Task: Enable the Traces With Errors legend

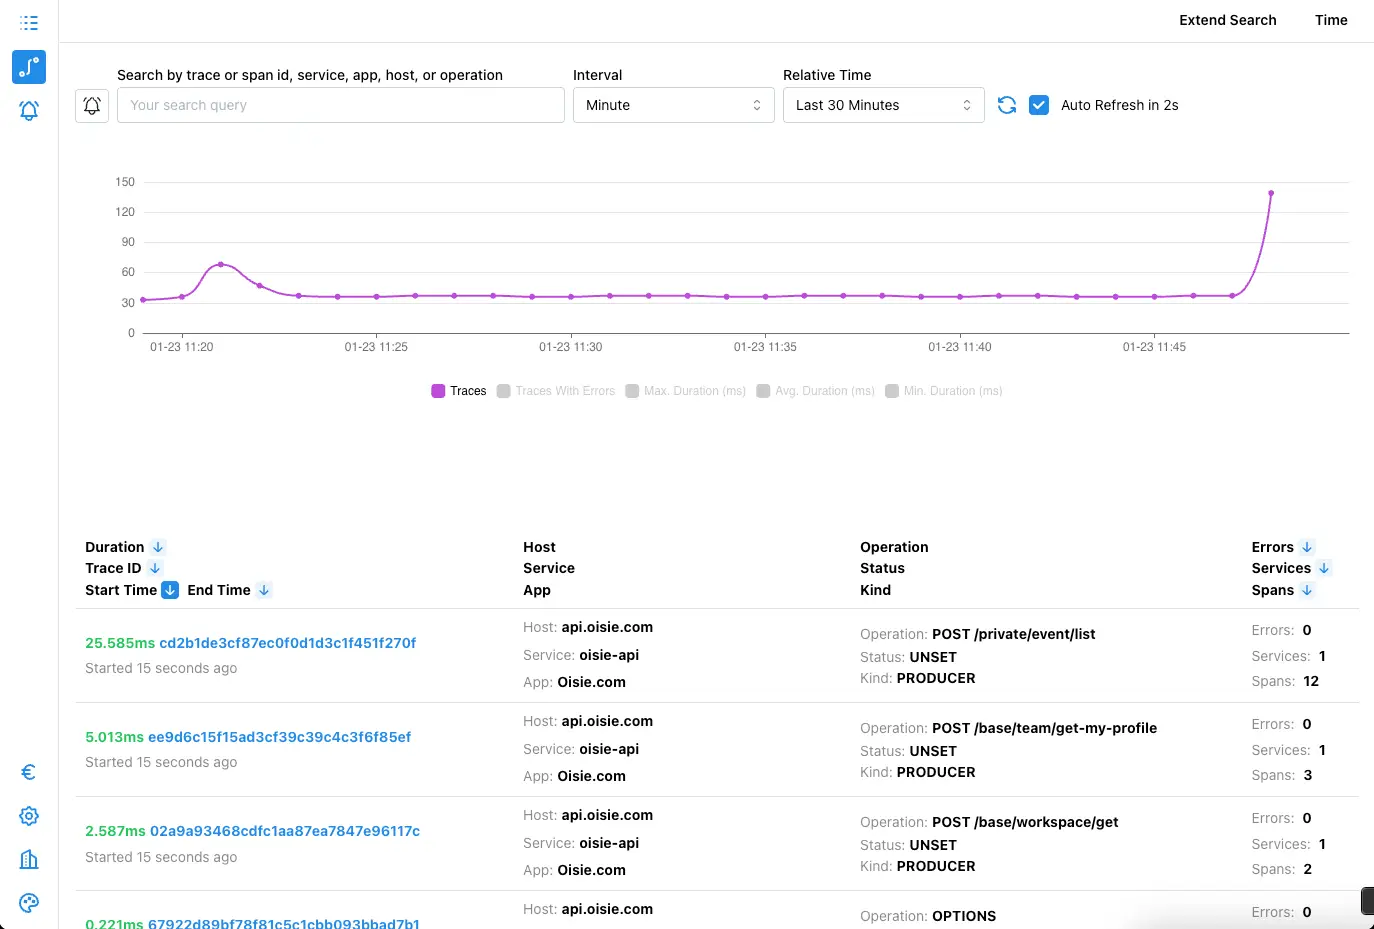Action: [x=555, y=390]
